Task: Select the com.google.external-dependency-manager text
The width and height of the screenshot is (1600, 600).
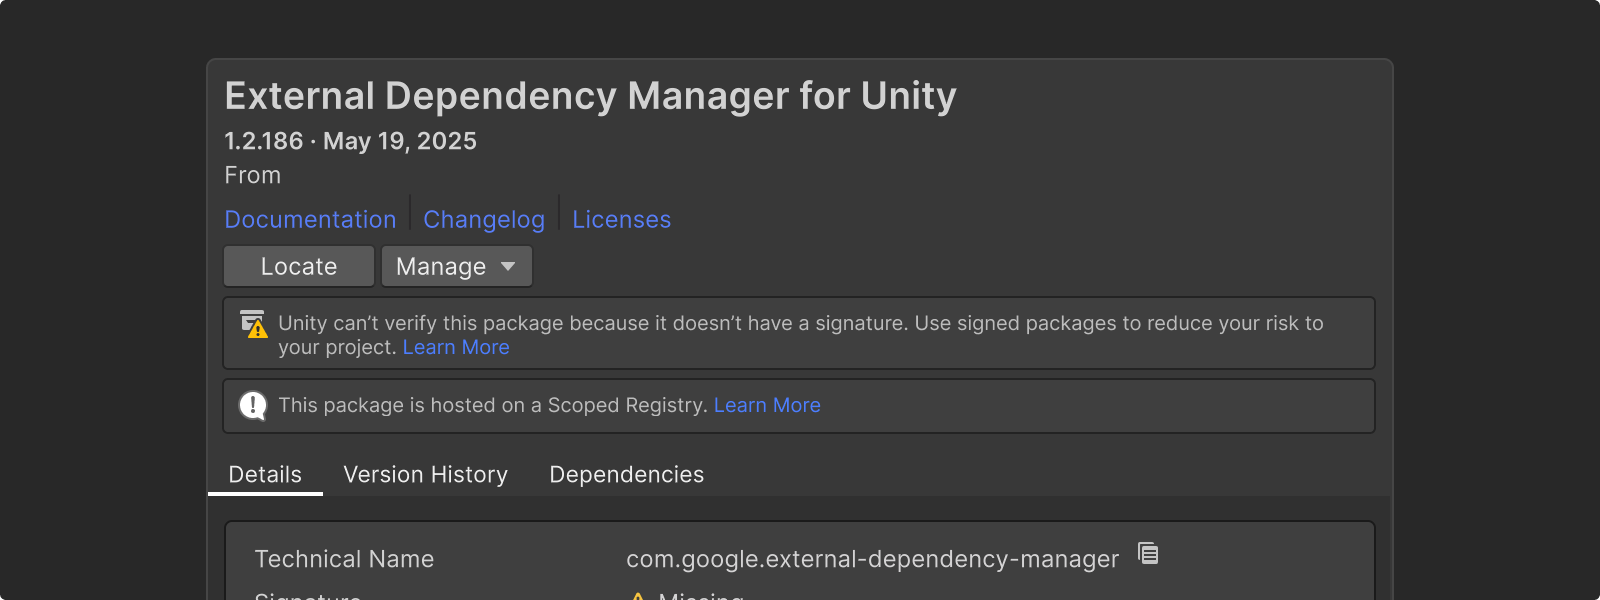Action: click(872, 559)
